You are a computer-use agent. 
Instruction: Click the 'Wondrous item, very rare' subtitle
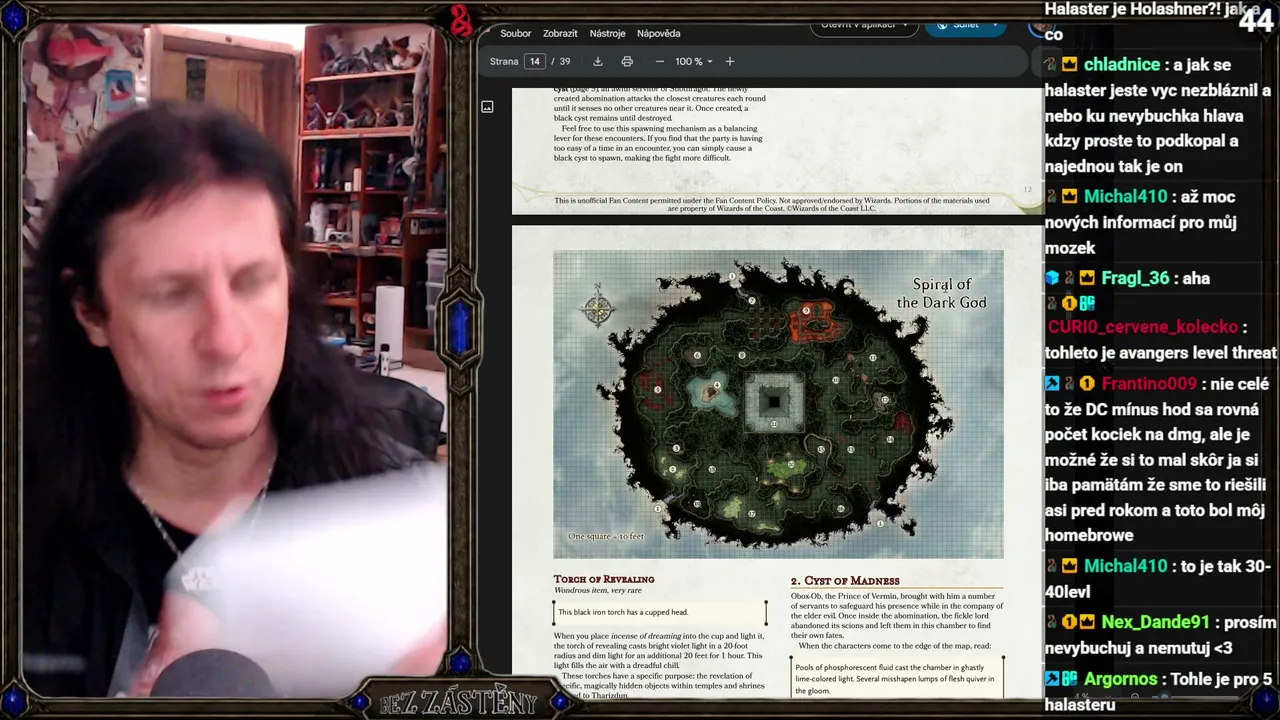click(596, 590)
